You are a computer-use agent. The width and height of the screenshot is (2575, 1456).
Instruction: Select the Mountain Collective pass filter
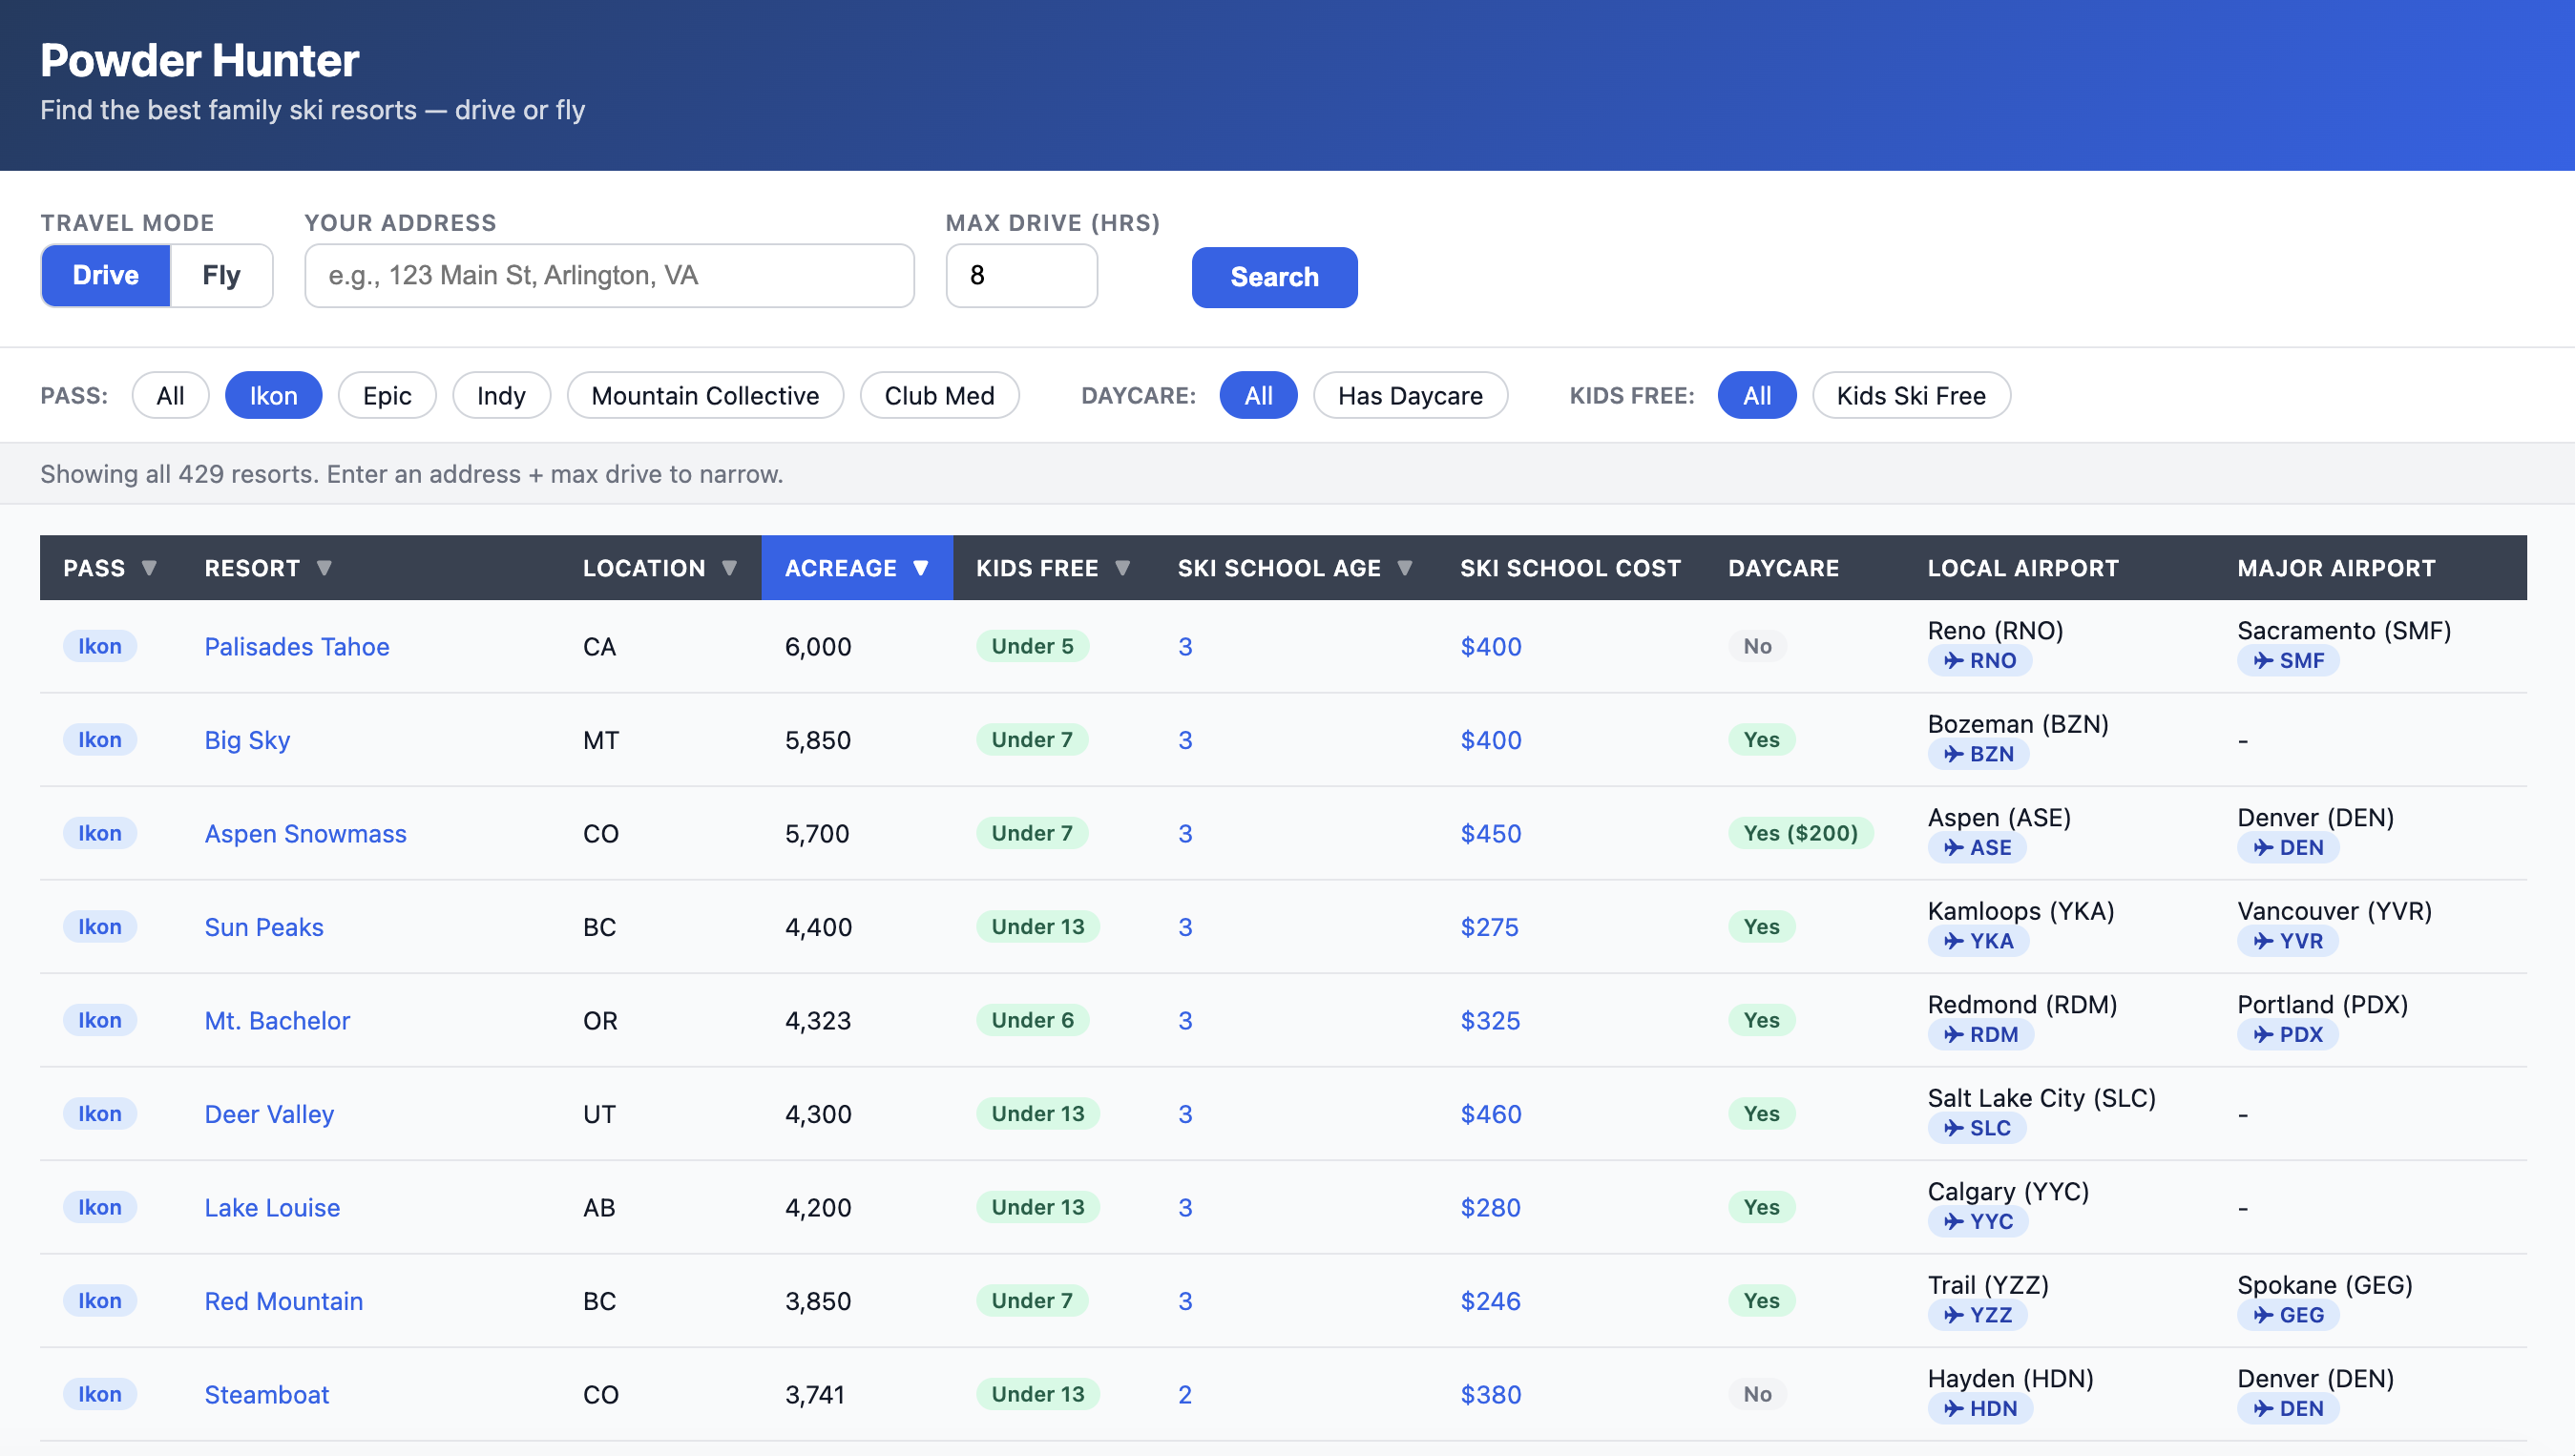click(705, 396)
